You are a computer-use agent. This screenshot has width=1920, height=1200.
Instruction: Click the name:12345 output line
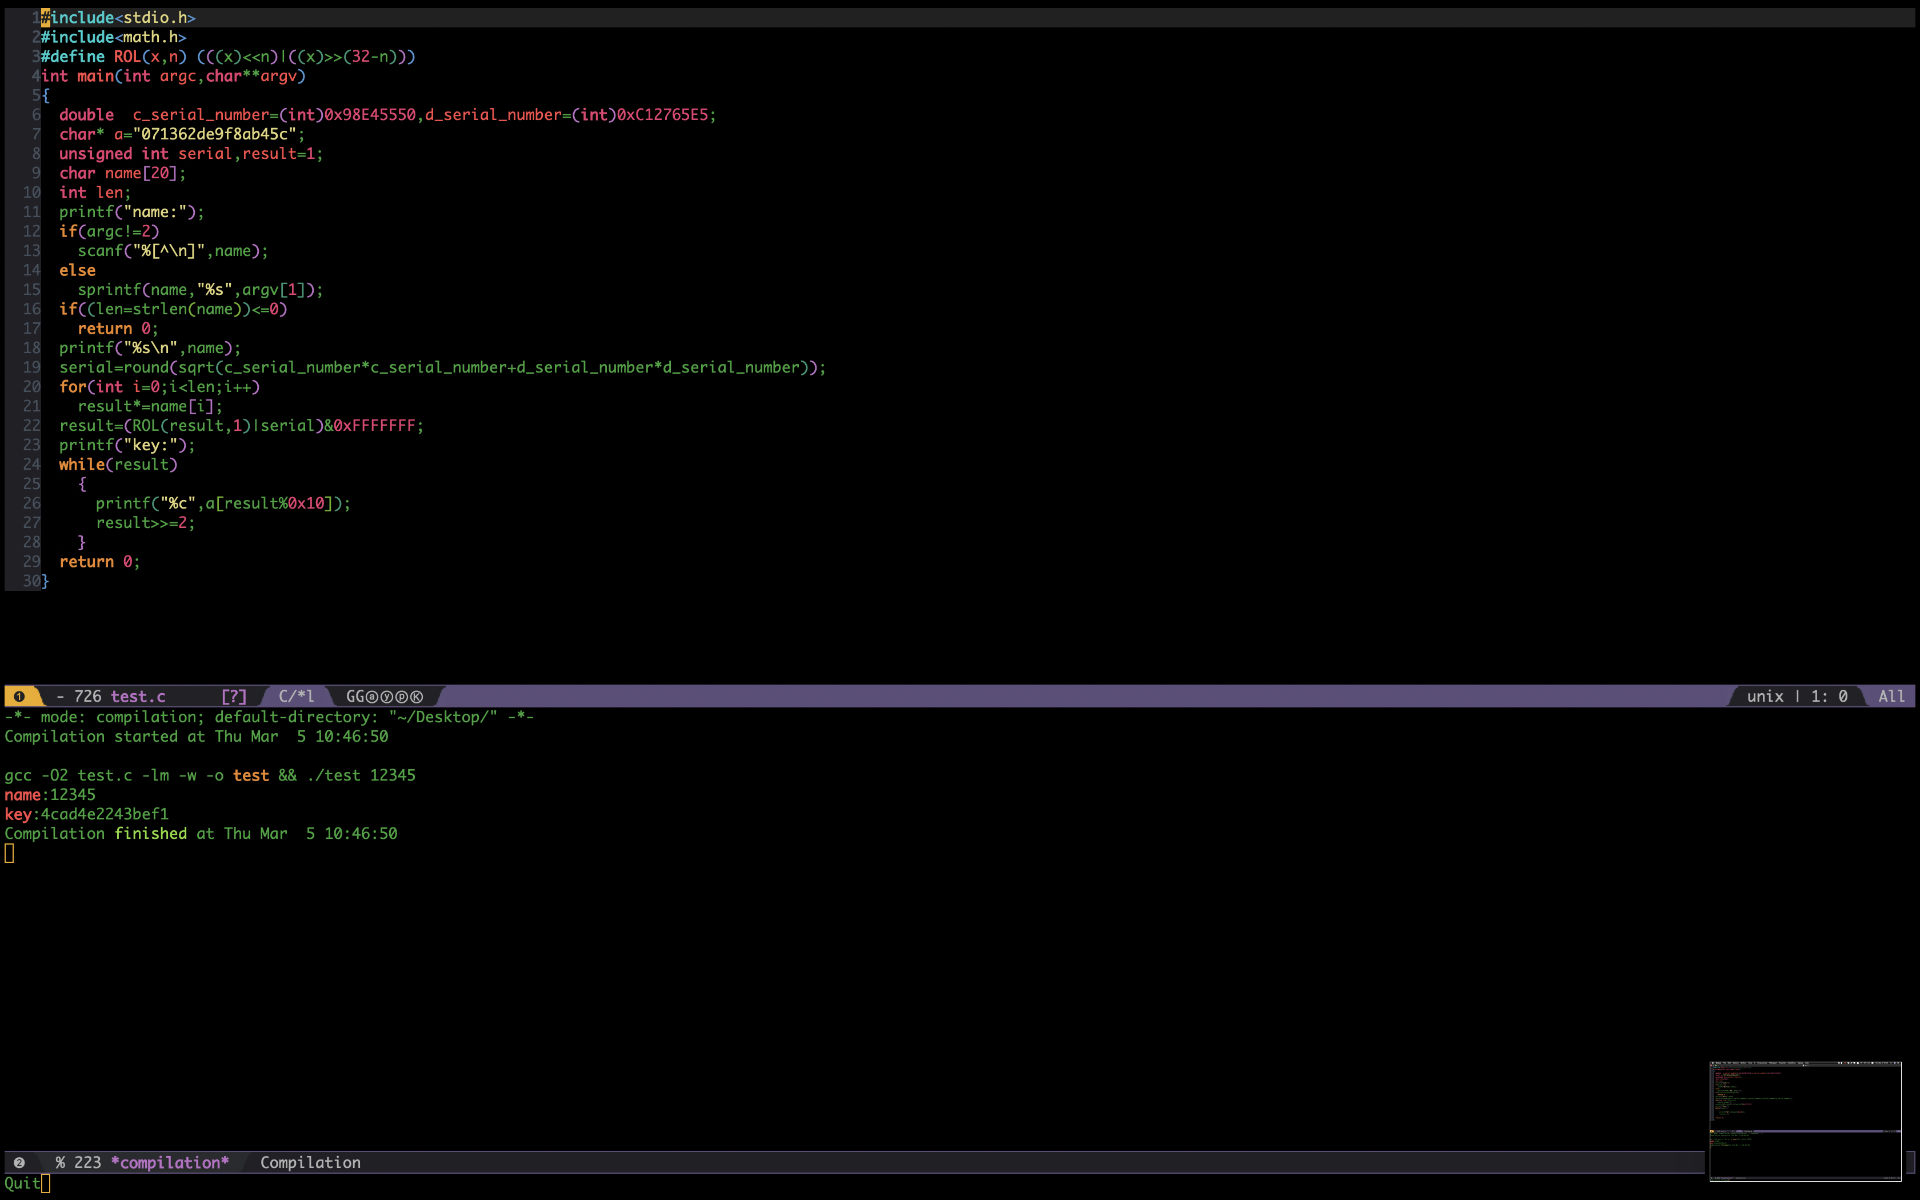[50, 795]
